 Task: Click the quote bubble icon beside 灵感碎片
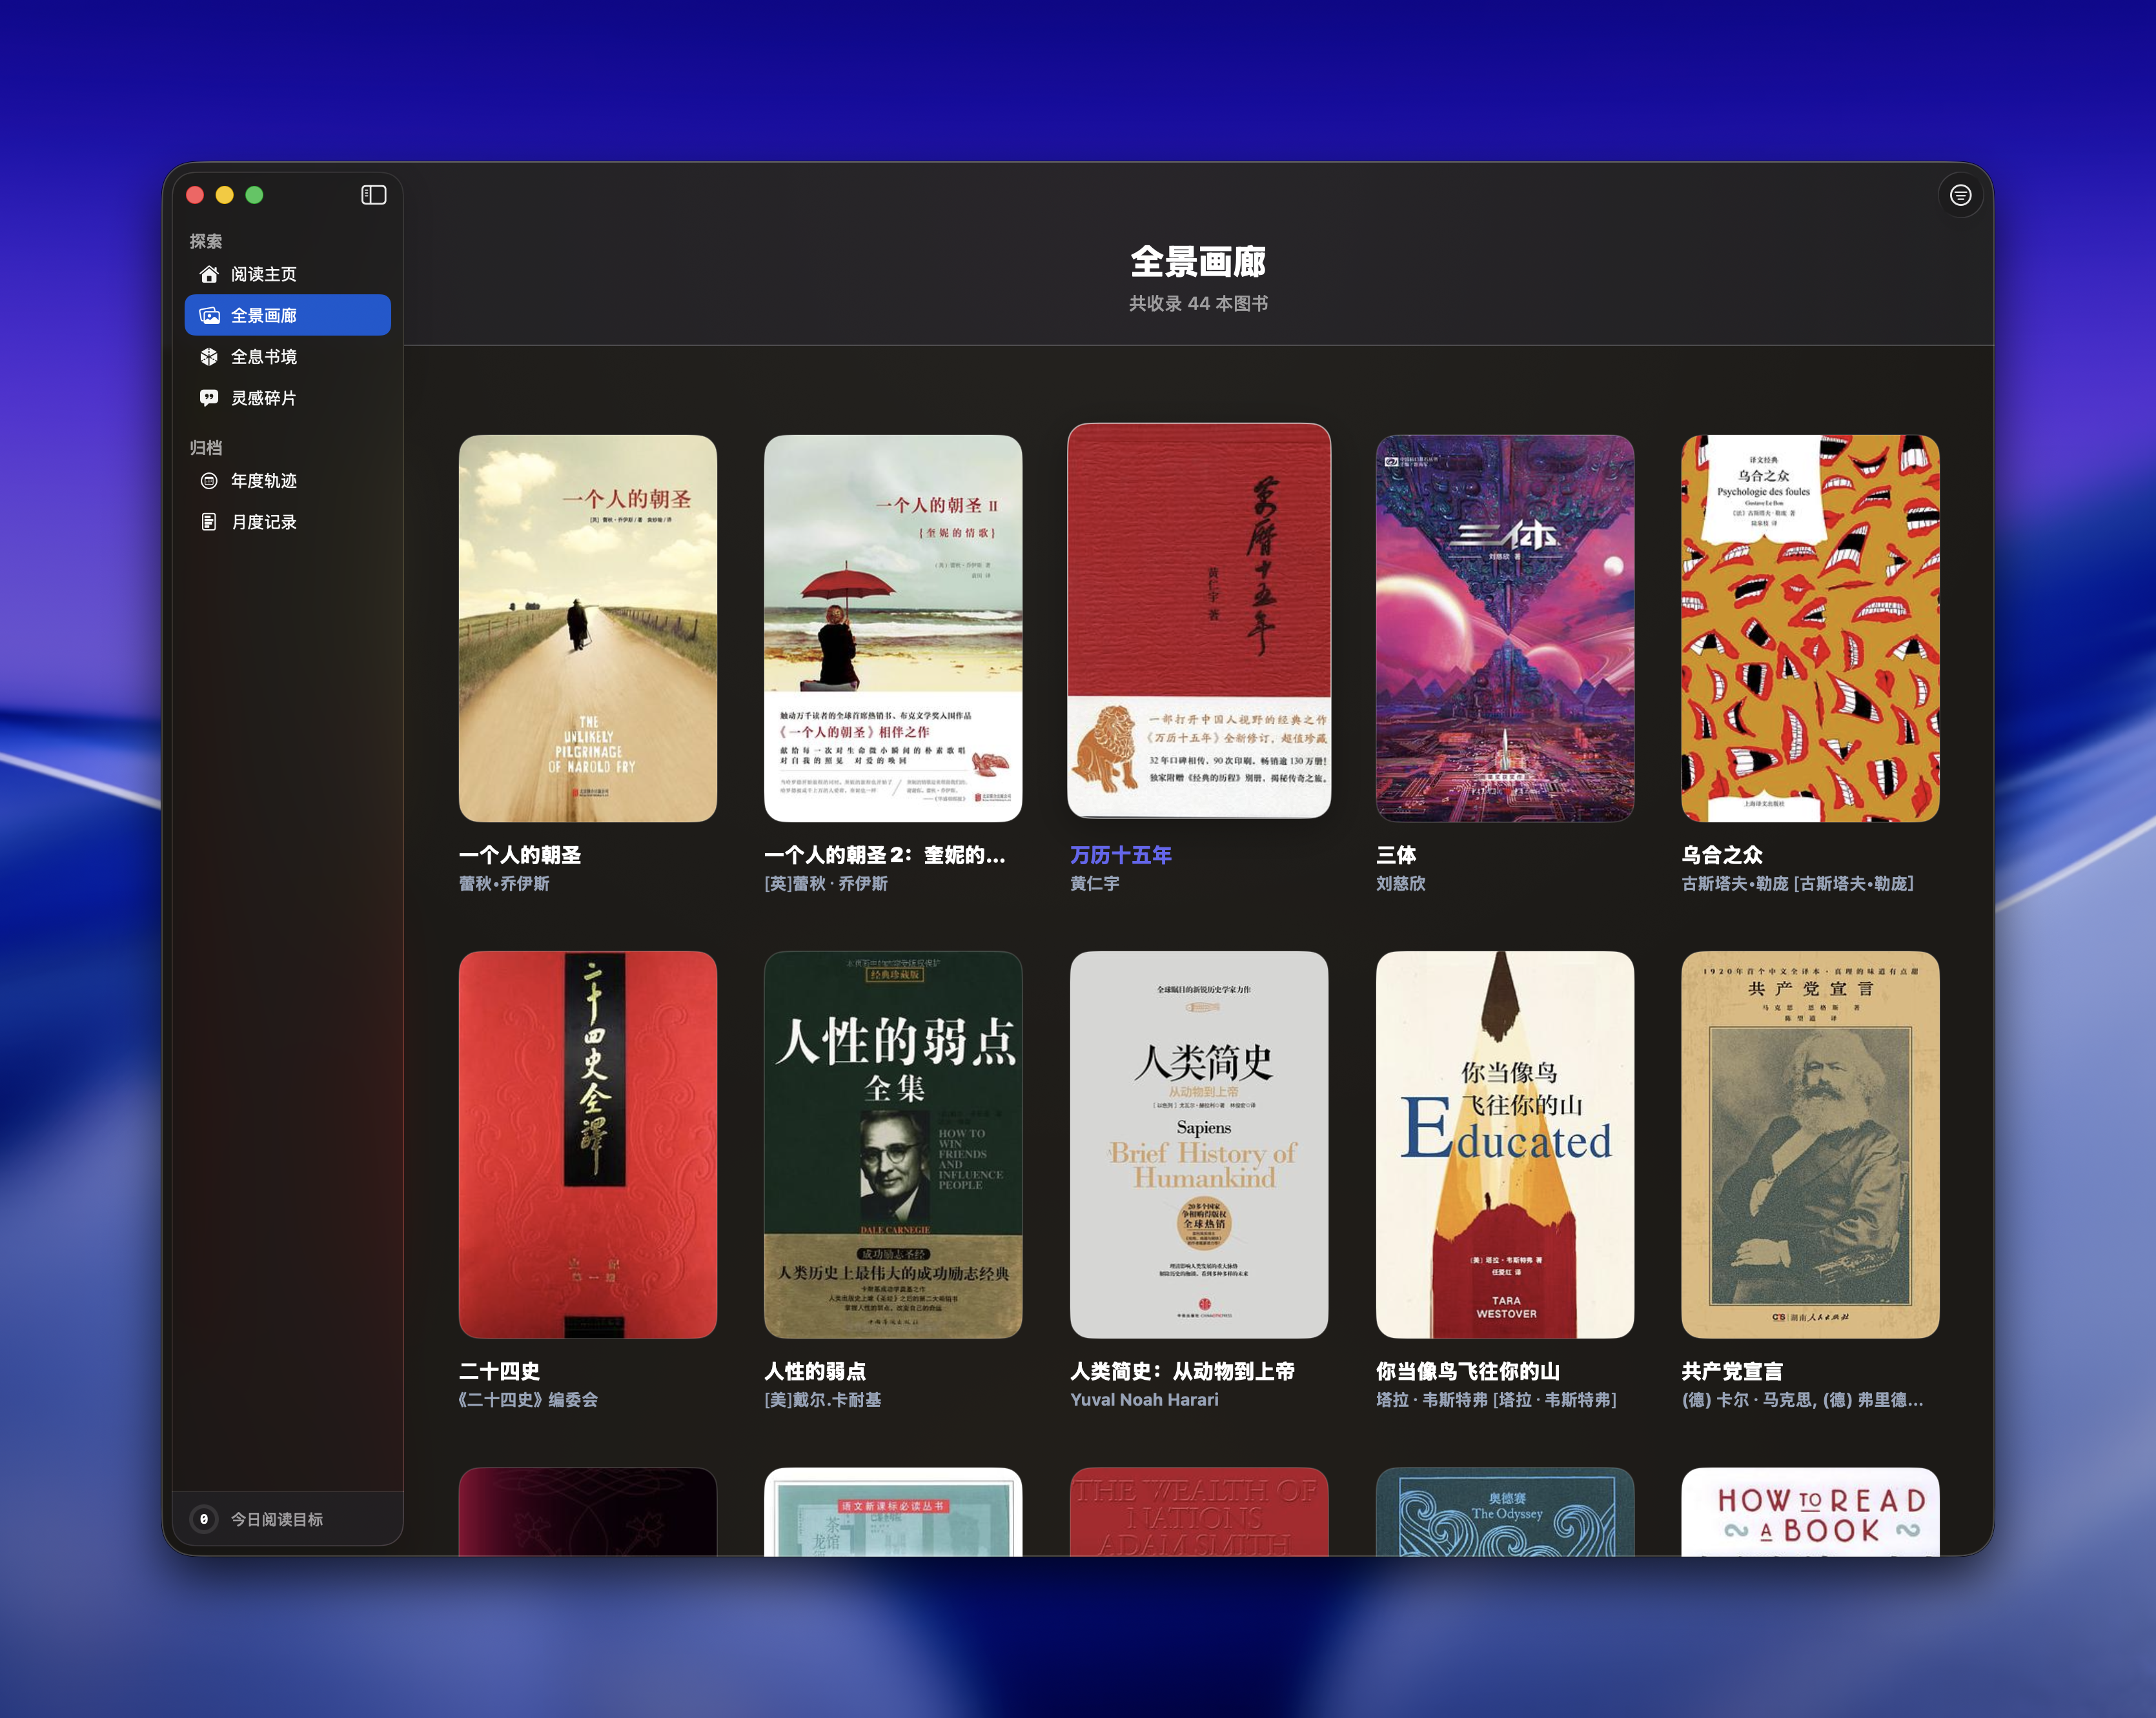209,398
